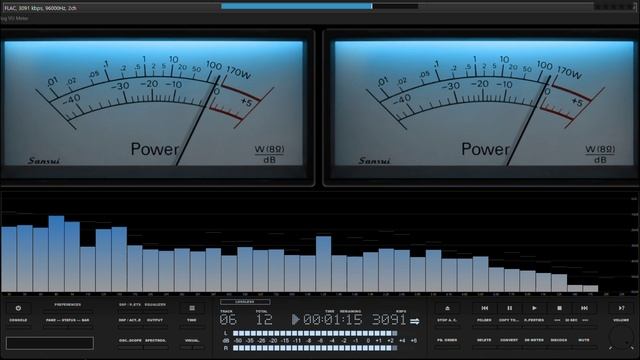Image resolution: width=640 pixels, height=360 pixels.
Task: Click the blue seek bar at top
Action: [x=296, y=6]
